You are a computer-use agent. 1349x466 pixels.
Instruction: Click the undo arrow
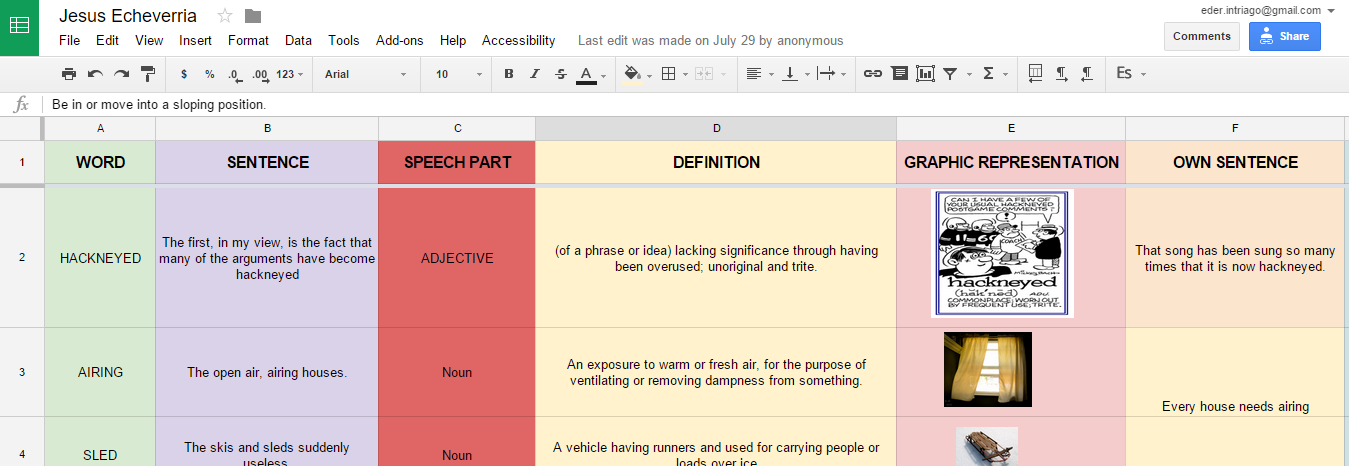click(x=95, y=74)
